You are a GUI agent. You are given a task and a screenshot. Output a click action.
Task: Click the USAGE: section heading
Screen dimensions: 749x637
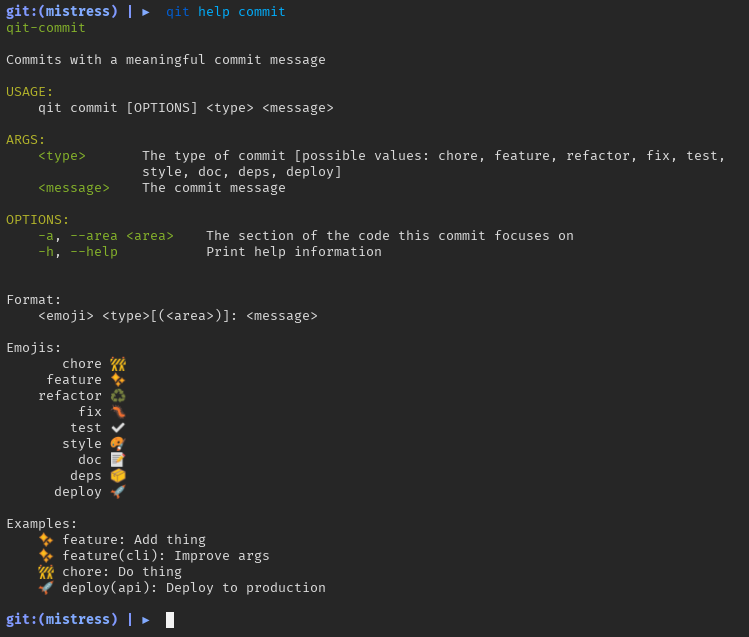coord(30,92)
